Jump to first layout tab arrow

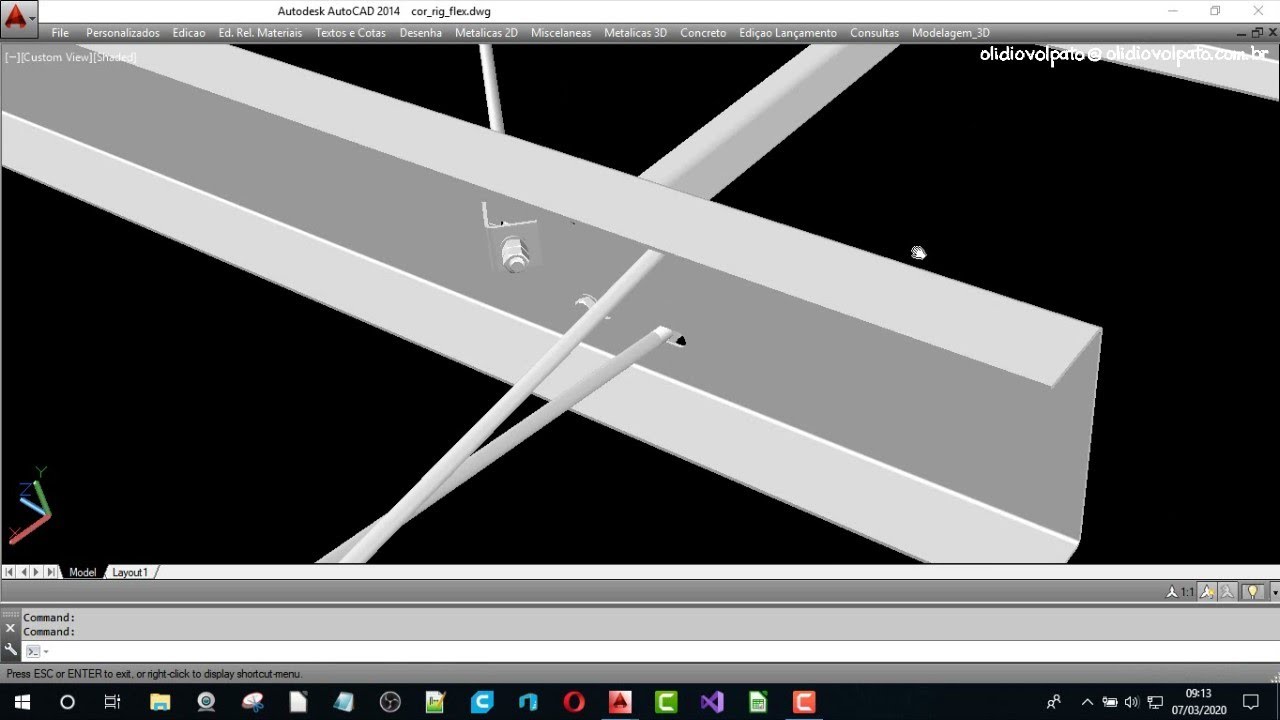[x=9, y=572]
